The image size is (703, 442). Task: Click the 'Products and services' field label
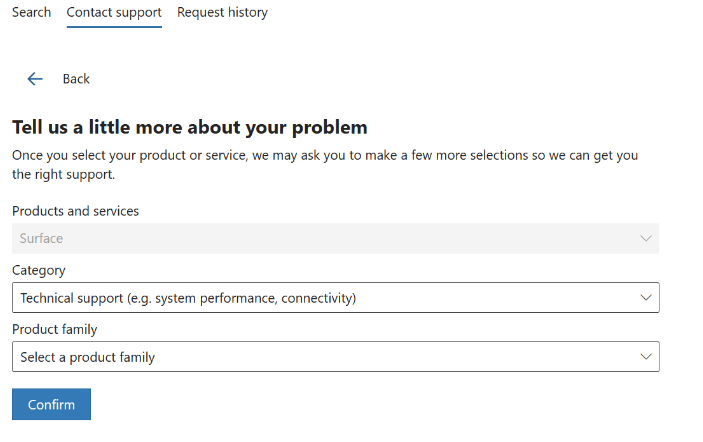tap(76, 211)
